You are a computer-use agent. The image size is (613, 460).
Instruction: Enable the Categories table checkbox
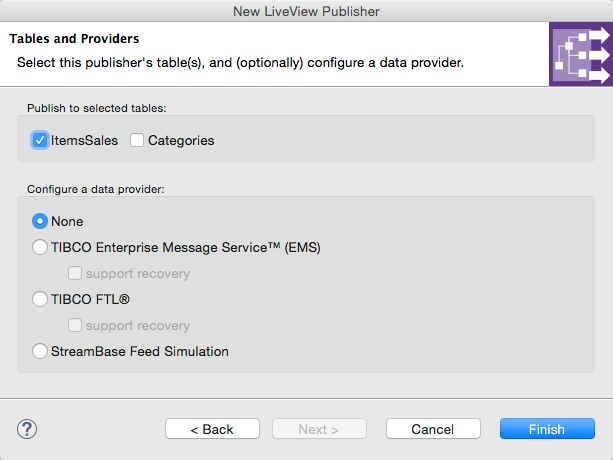point(137,141)
